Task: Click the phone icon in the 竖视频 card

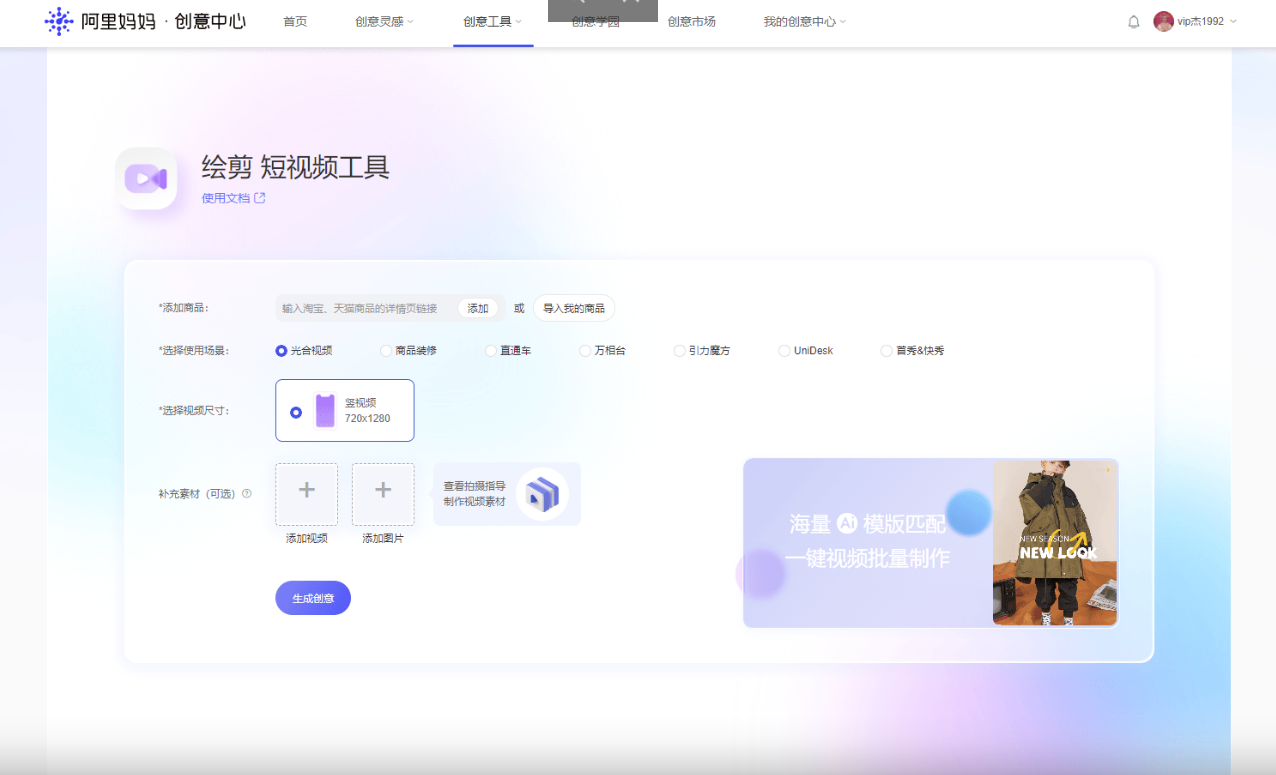Action: pos(327,410)
